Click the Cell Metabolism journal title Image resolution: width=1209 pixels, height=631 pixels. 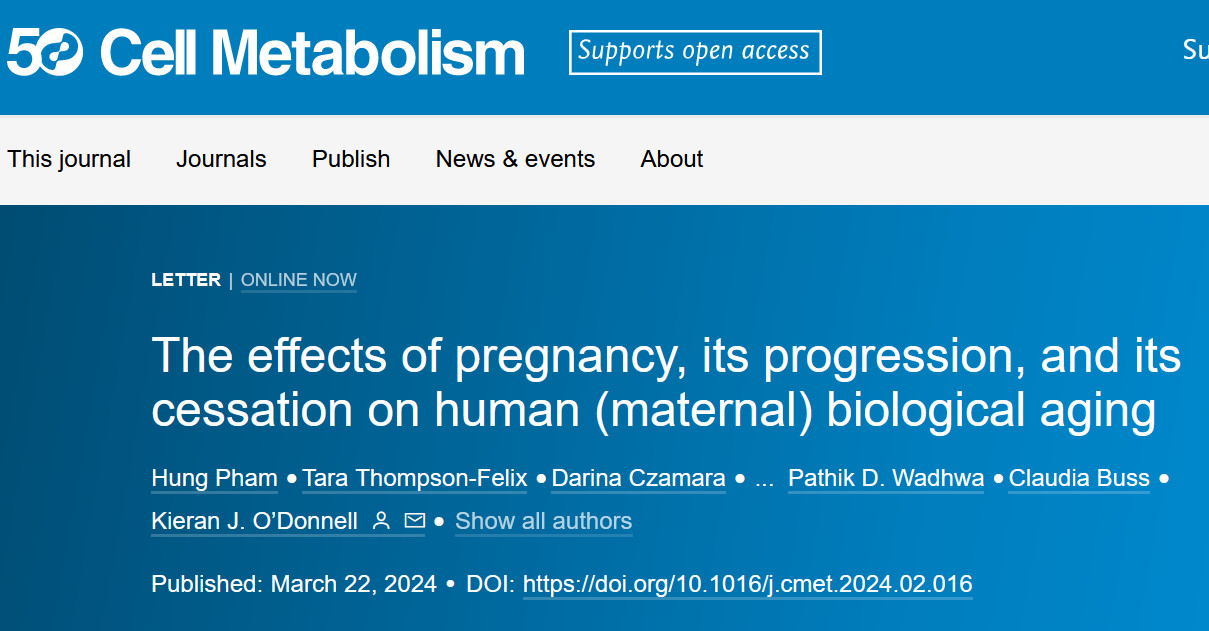[x=312, y=52]
